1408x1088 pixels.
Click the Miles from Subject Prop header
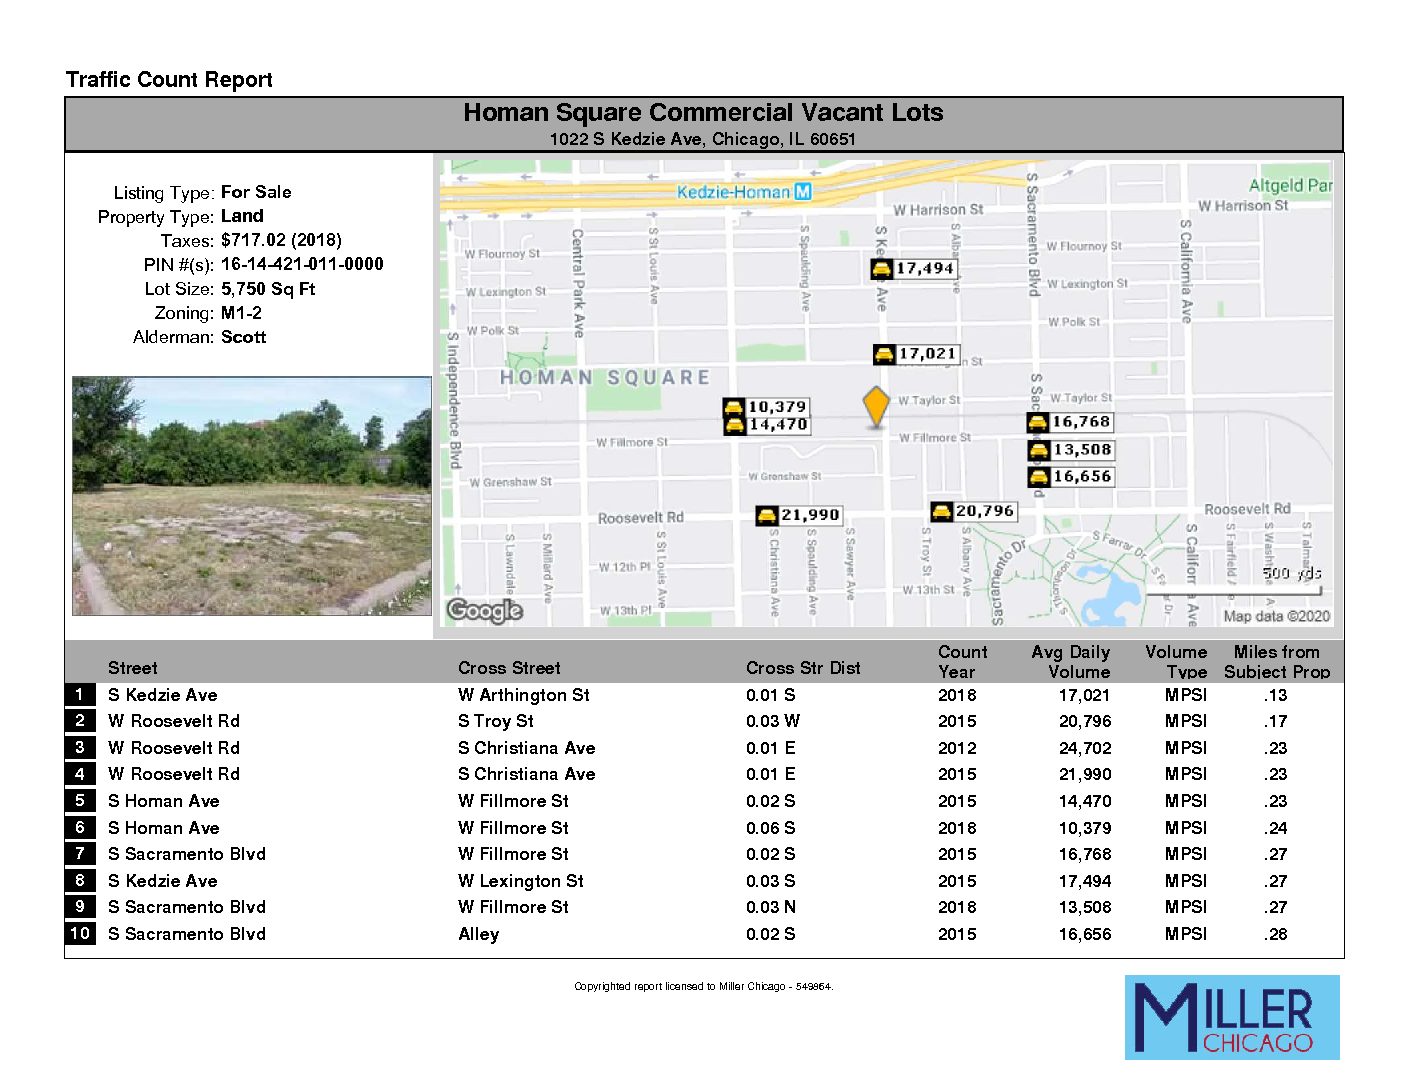tap(1277, 662)
